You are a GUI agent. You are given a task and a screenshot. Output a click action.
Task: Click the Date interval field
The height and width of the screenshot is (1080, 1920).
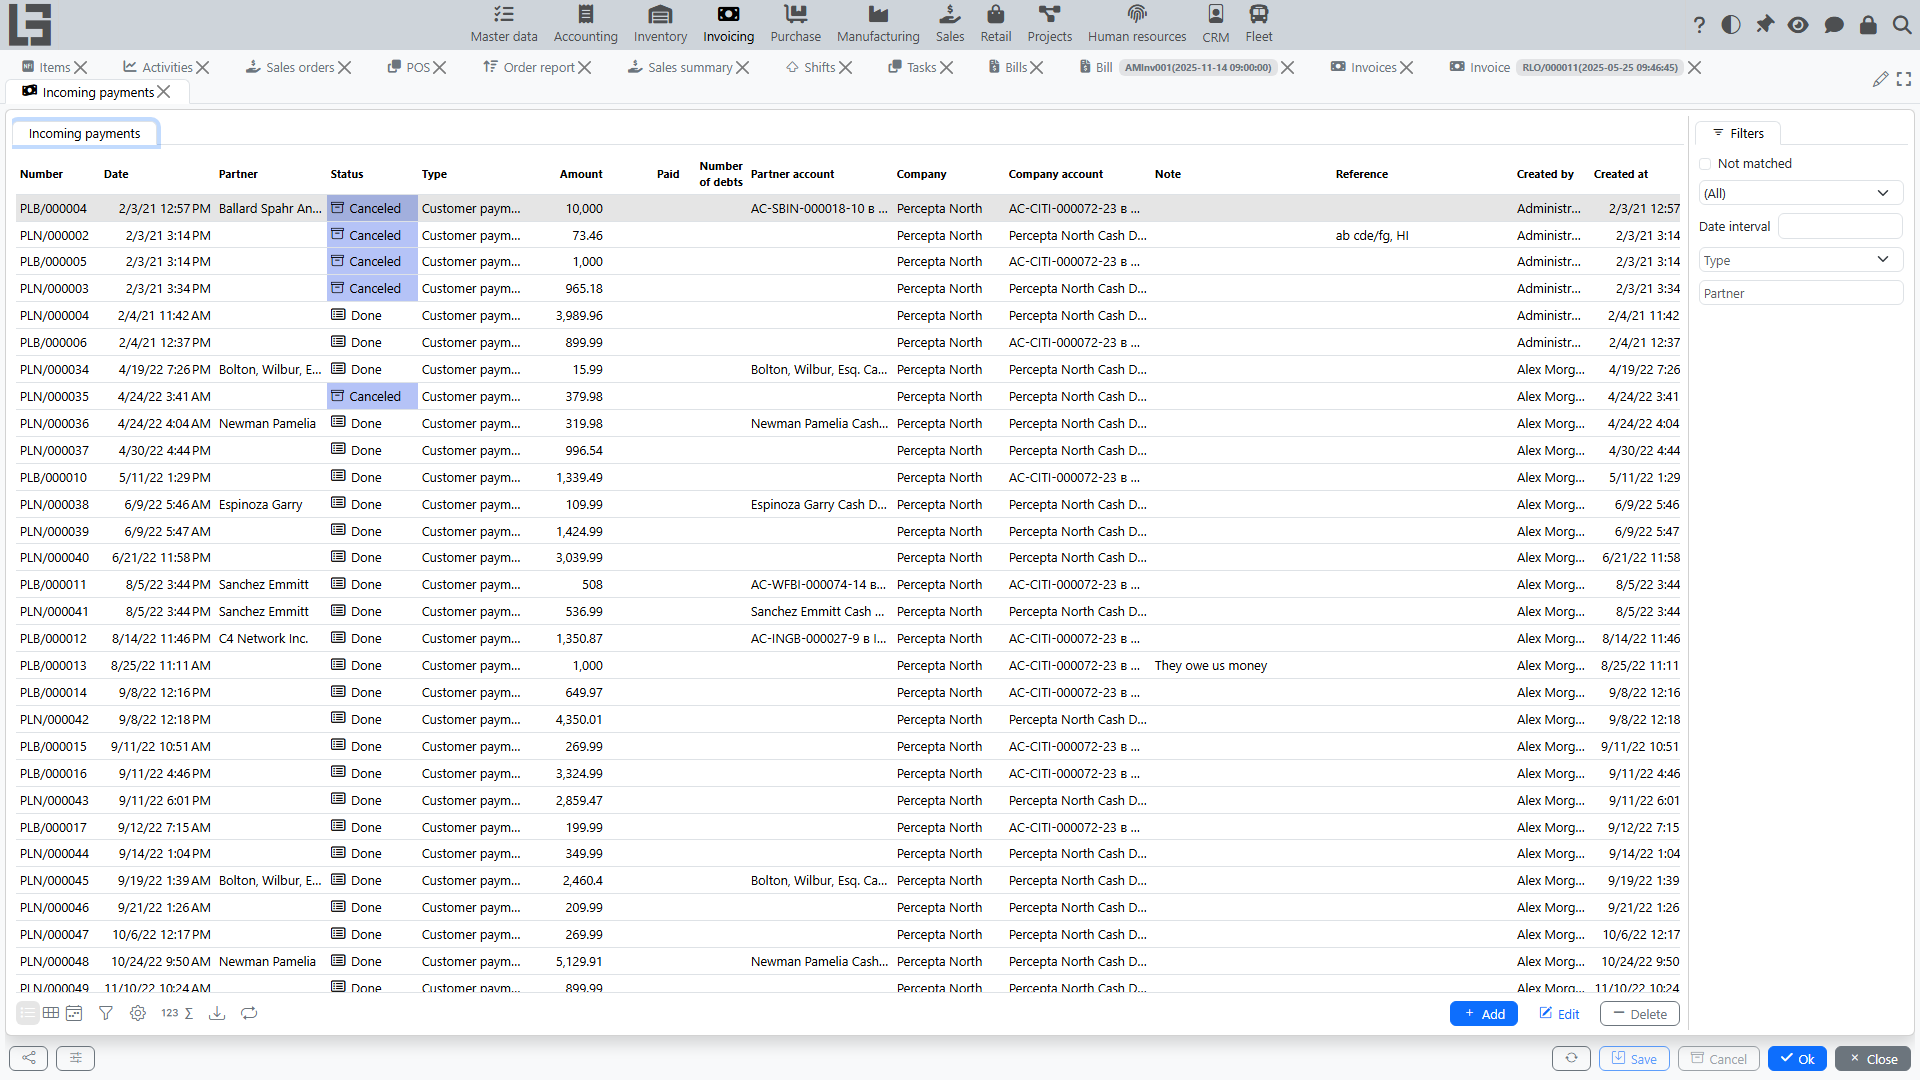point(1839,227)
